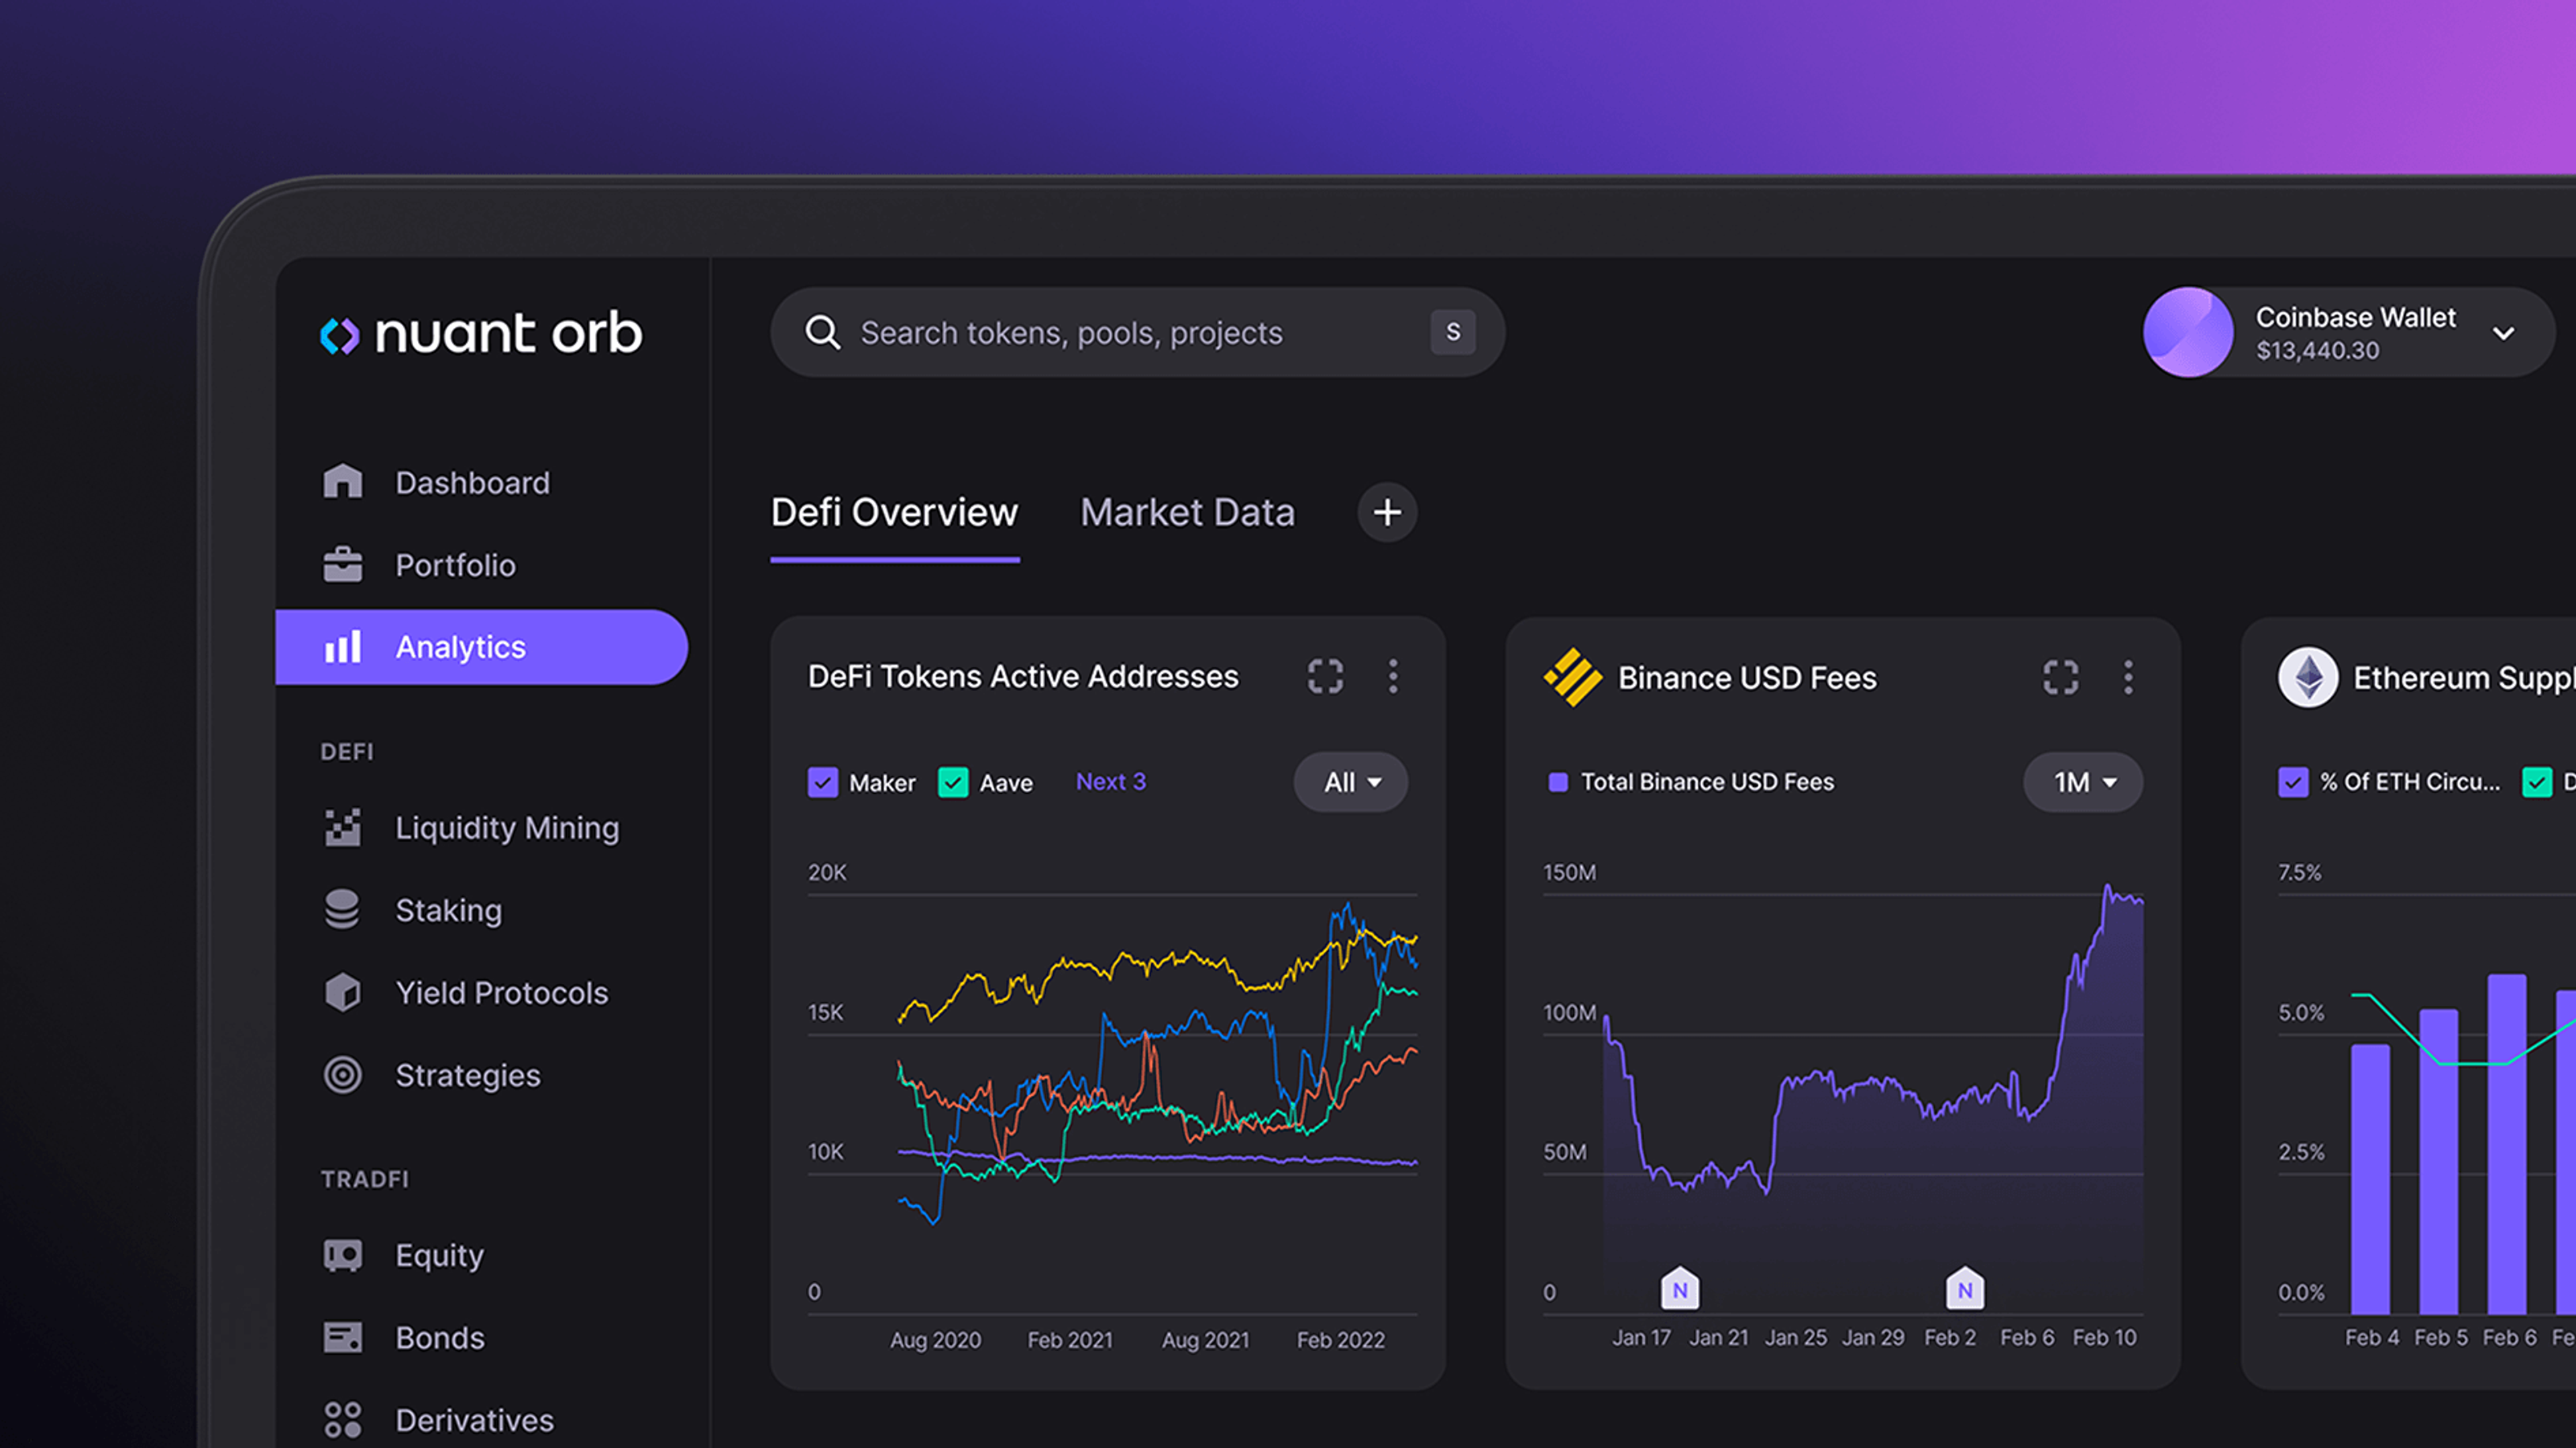Disable the Aave checkbox
Screen dimensions: 2576x1448
[953, 782]
